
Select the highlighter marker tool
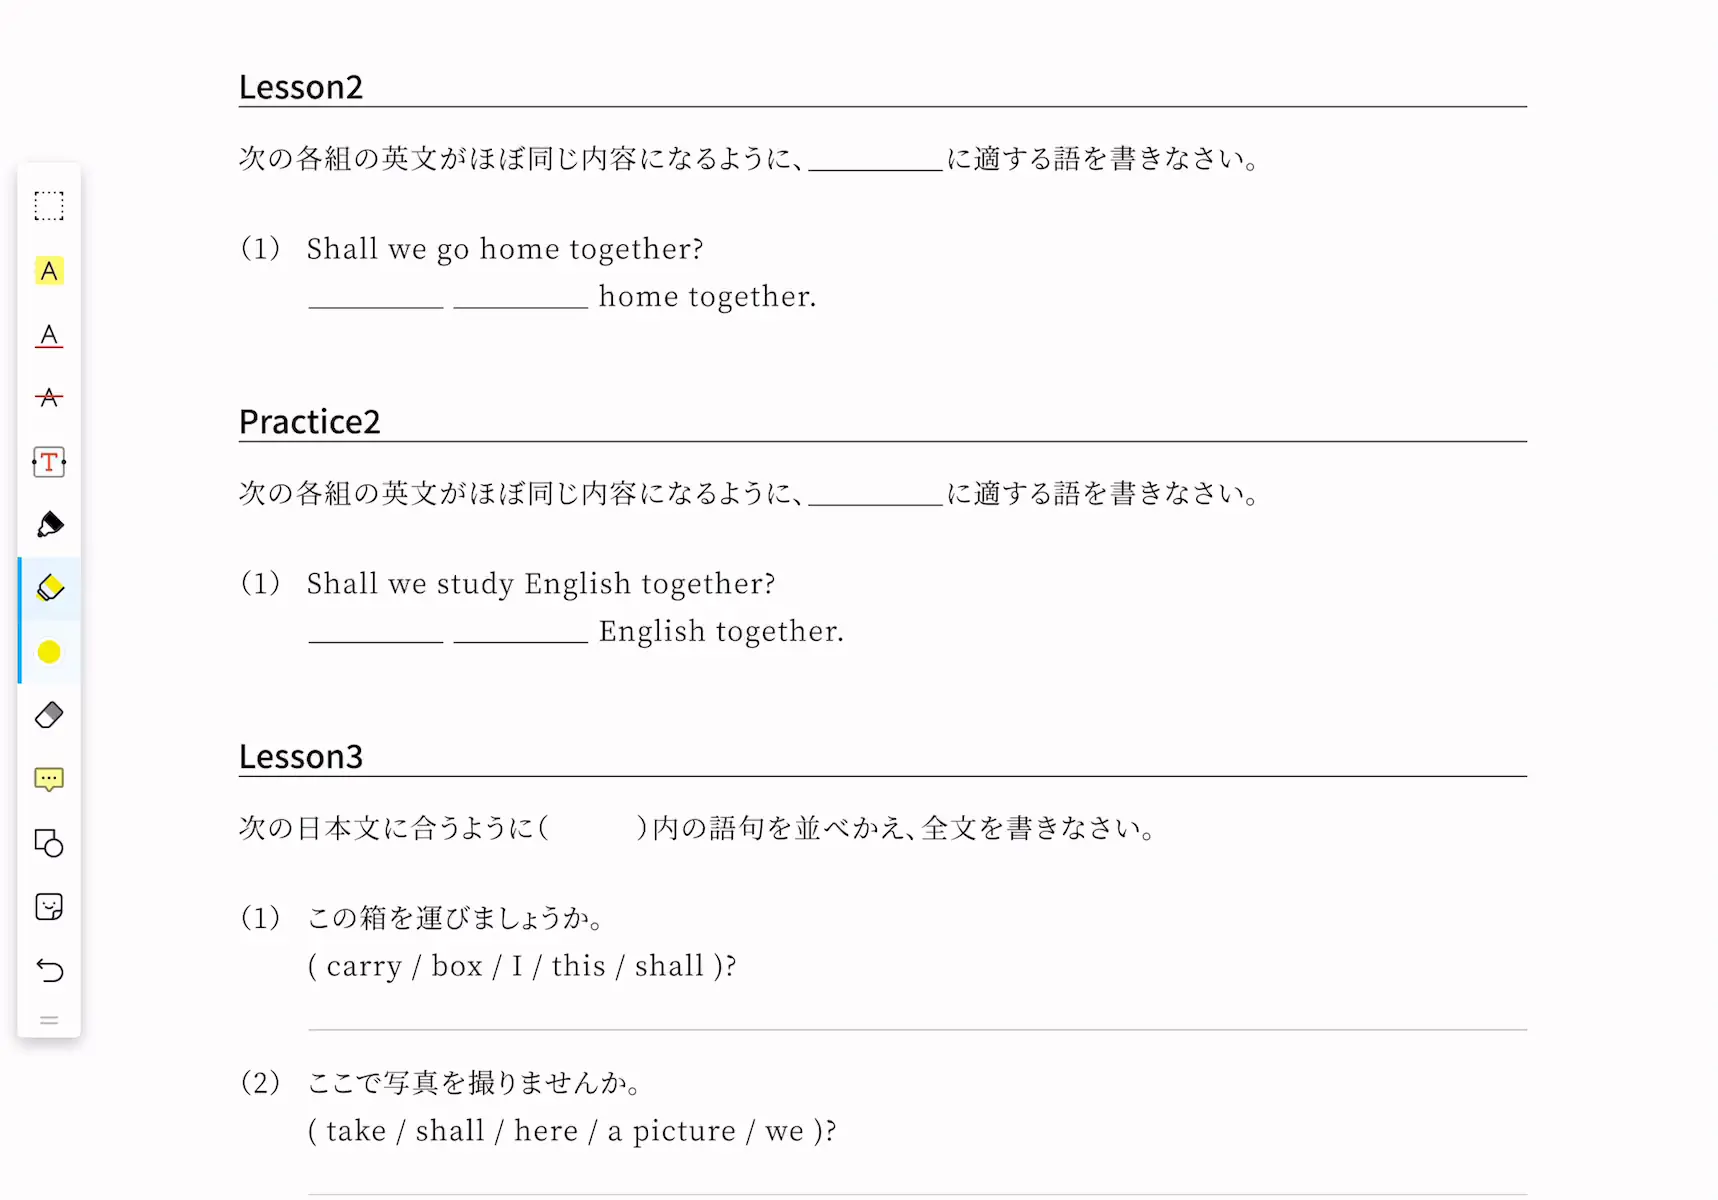pos(49,588)
